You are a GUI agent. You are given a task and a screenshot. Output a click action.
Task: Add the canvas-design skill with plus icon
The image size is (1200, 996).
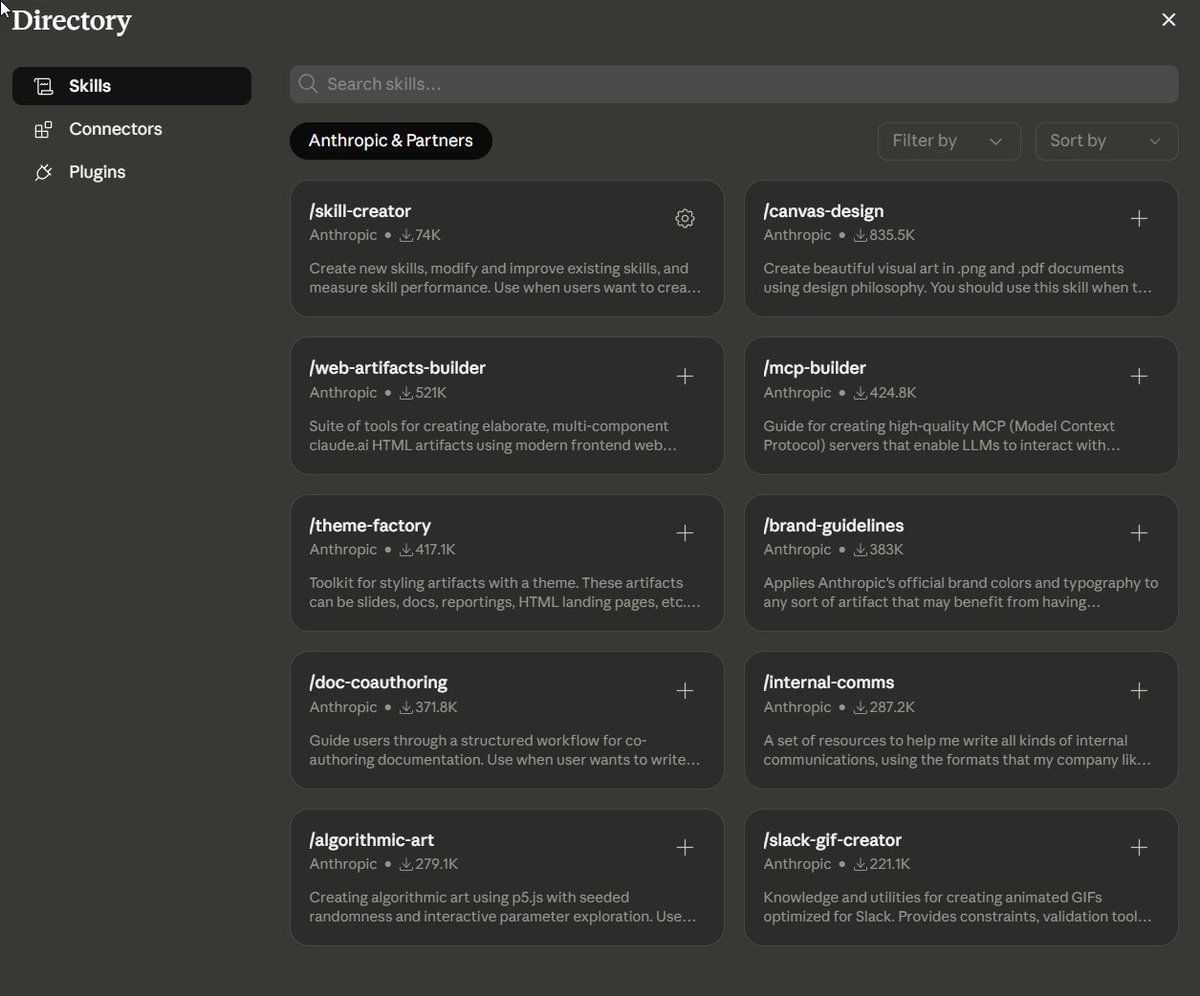(1139, 219)
